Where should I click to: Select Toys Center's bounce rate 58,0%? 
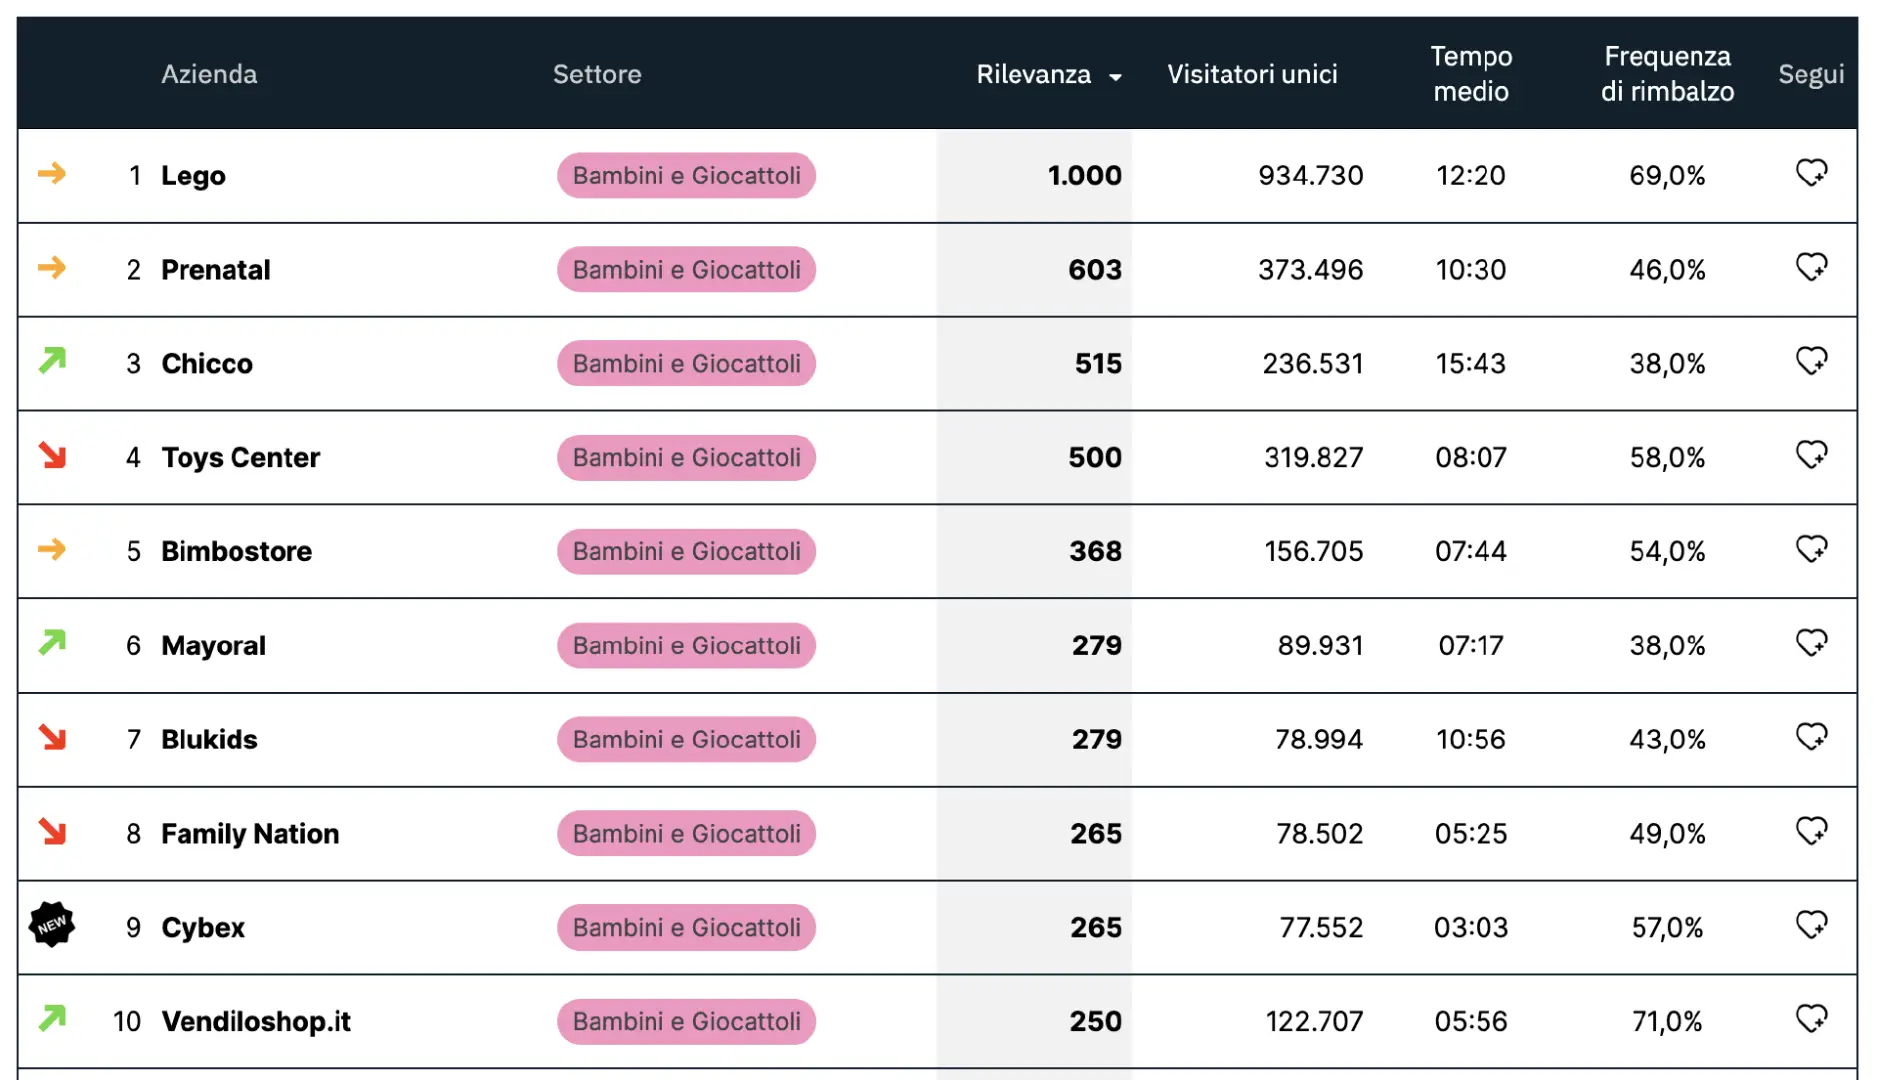pyautogui.click(x=1667, y=458)
